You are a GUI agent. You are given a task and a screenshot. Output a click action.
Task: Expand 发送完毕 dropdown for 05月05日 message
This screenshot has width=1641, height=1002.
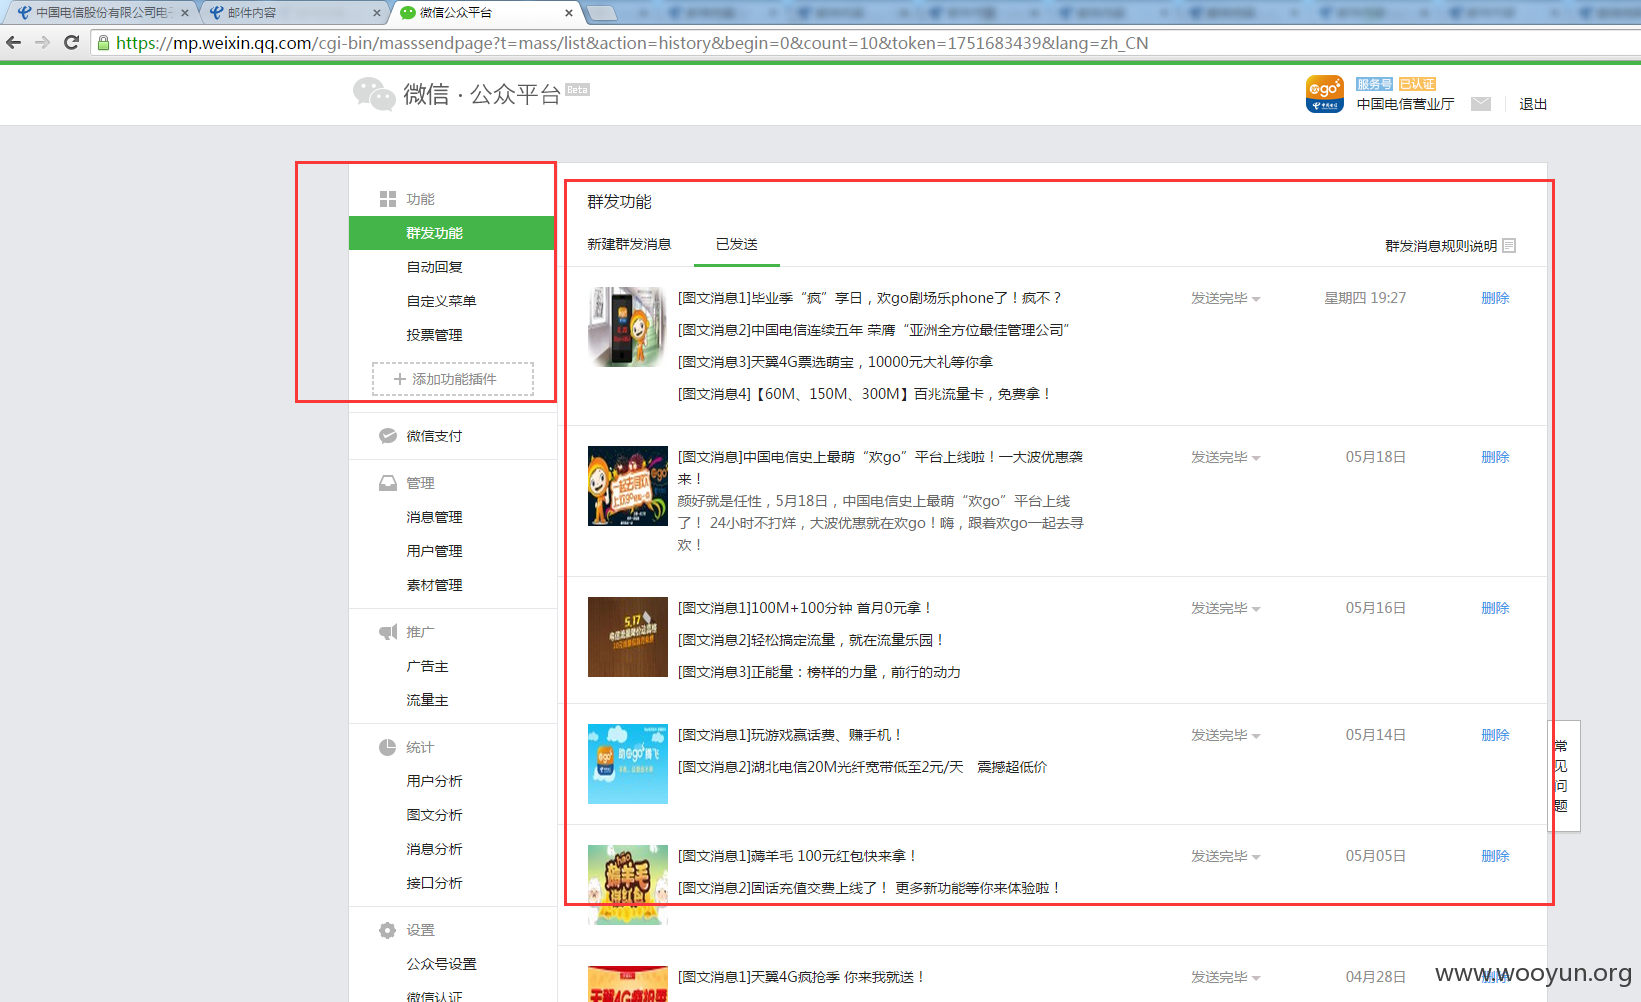click(1226, 856)
